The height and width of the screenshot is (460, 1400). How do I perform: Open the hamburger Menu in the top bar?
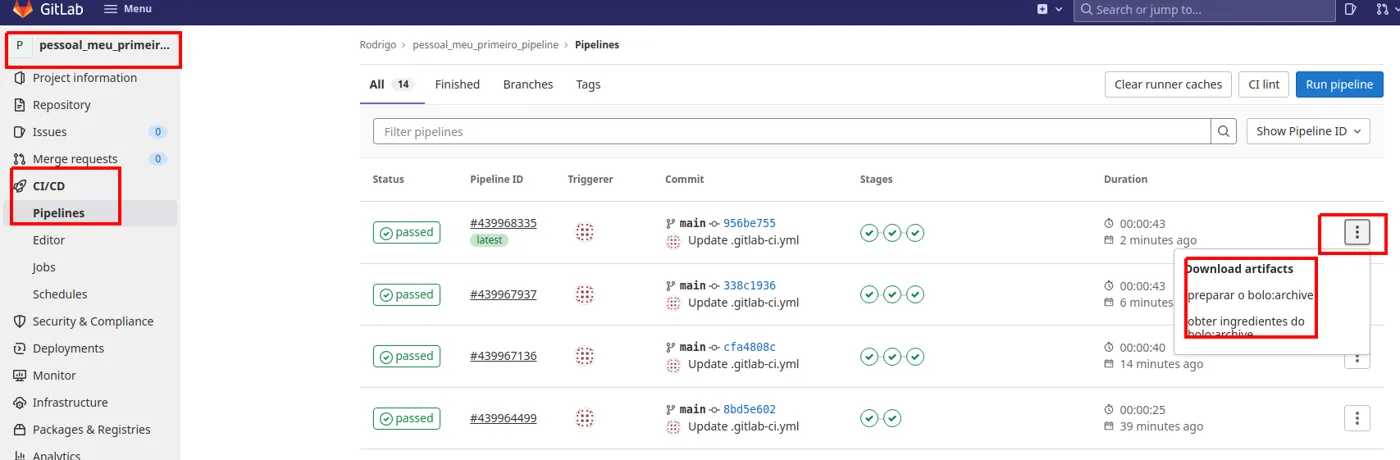coord(128,9)
